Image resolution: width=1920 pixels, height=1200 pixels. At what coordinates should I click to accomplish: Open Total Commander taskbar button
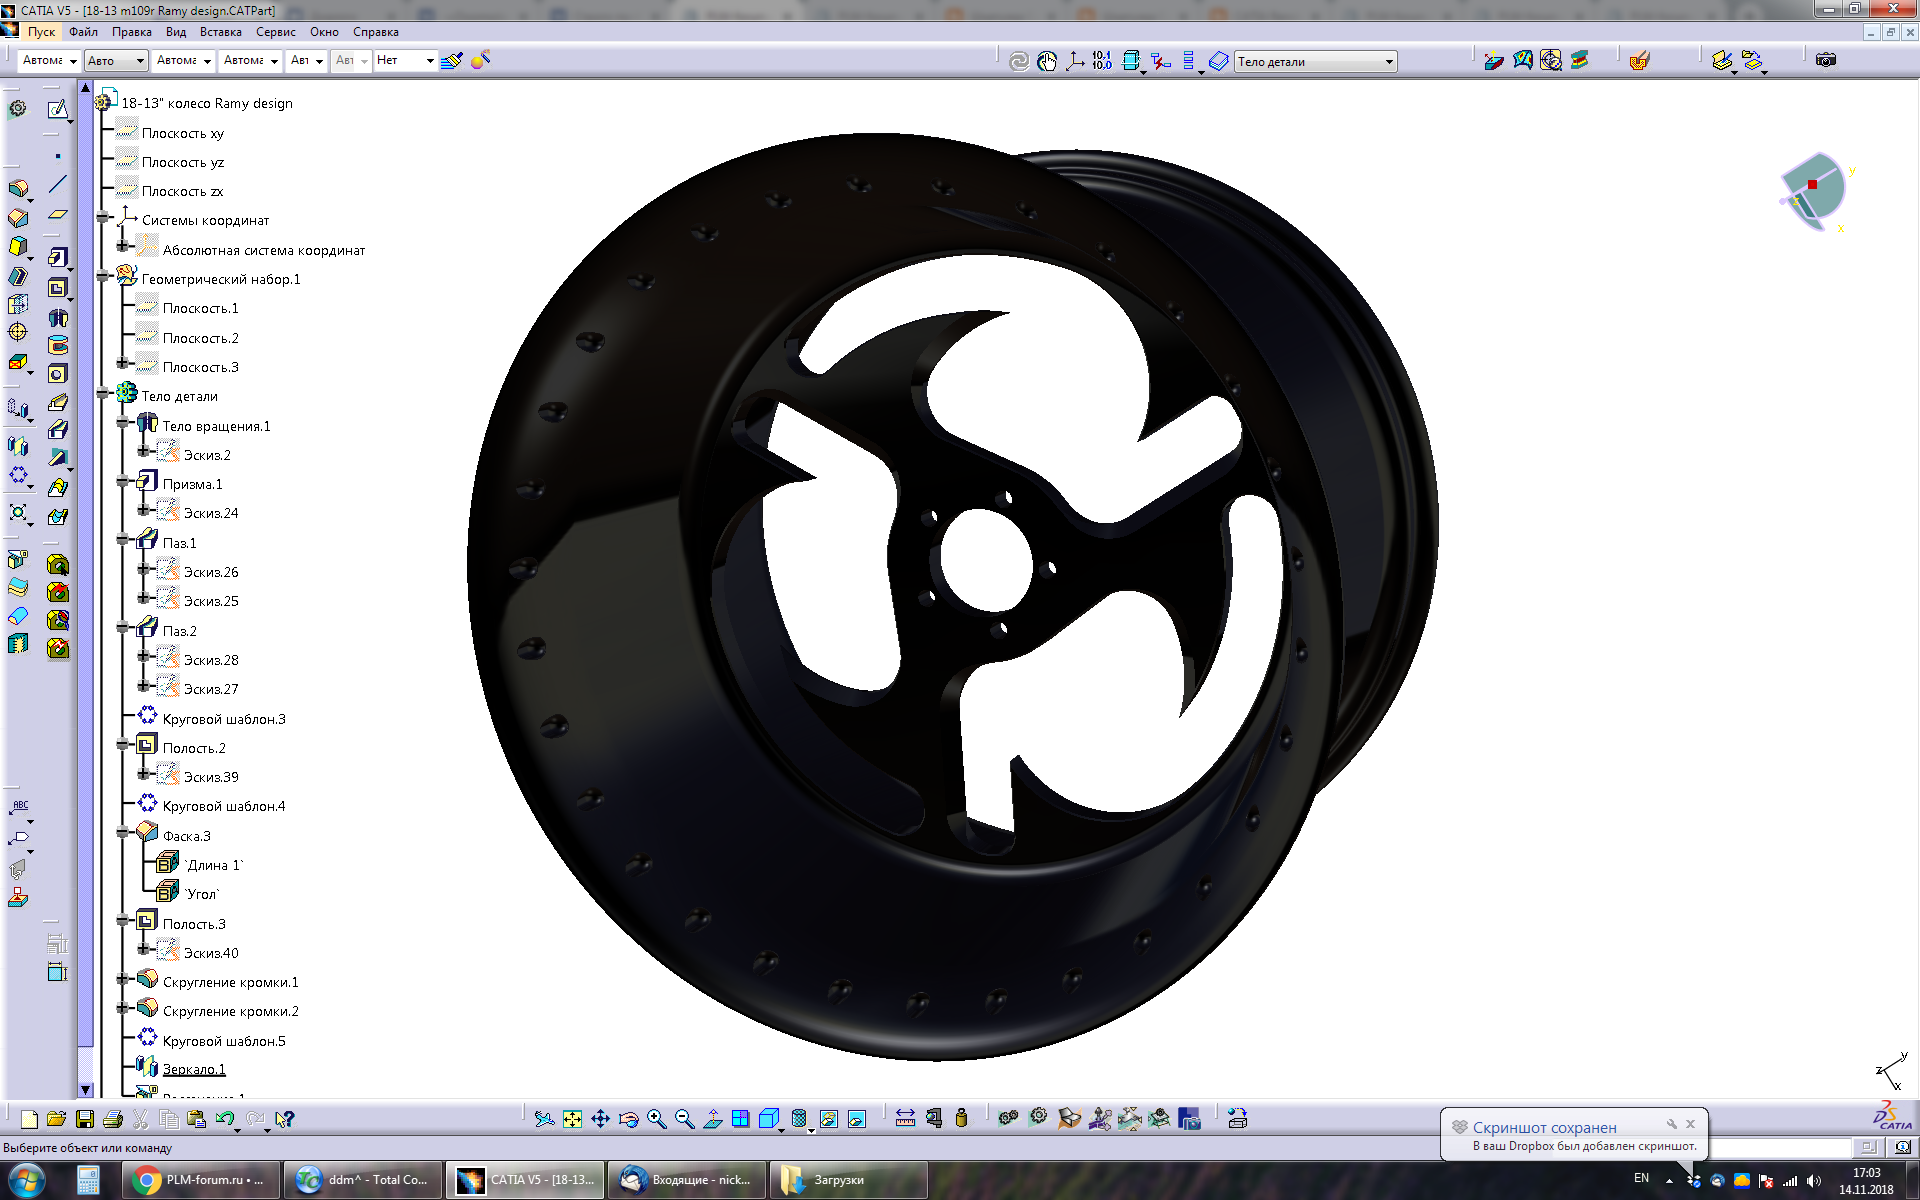[x=362, y=1180]
